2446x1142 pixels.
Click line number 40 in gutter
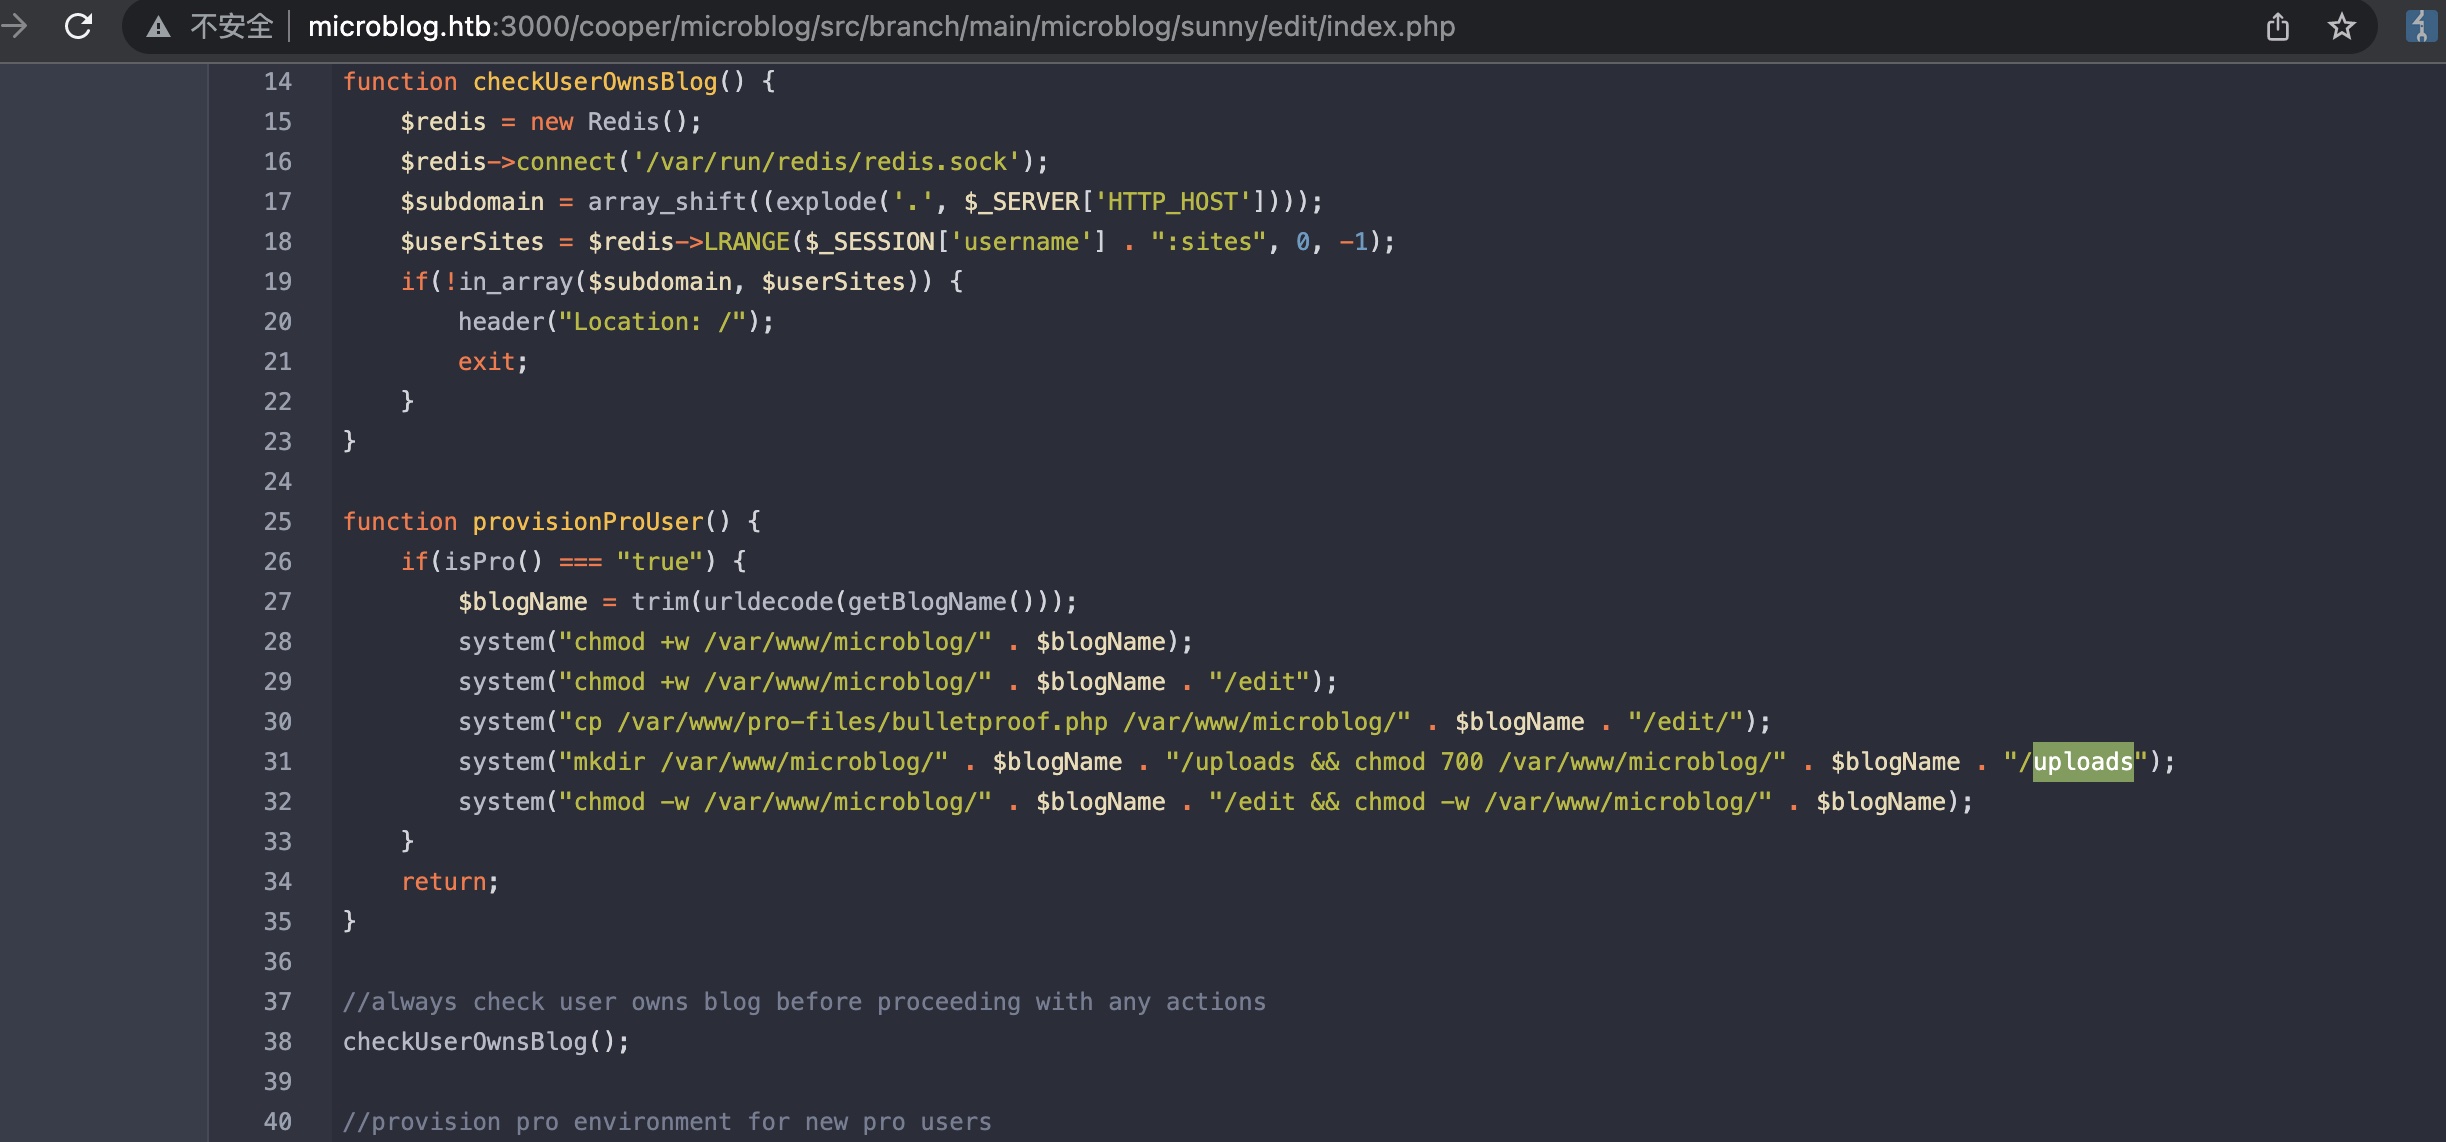[277, 1122]
